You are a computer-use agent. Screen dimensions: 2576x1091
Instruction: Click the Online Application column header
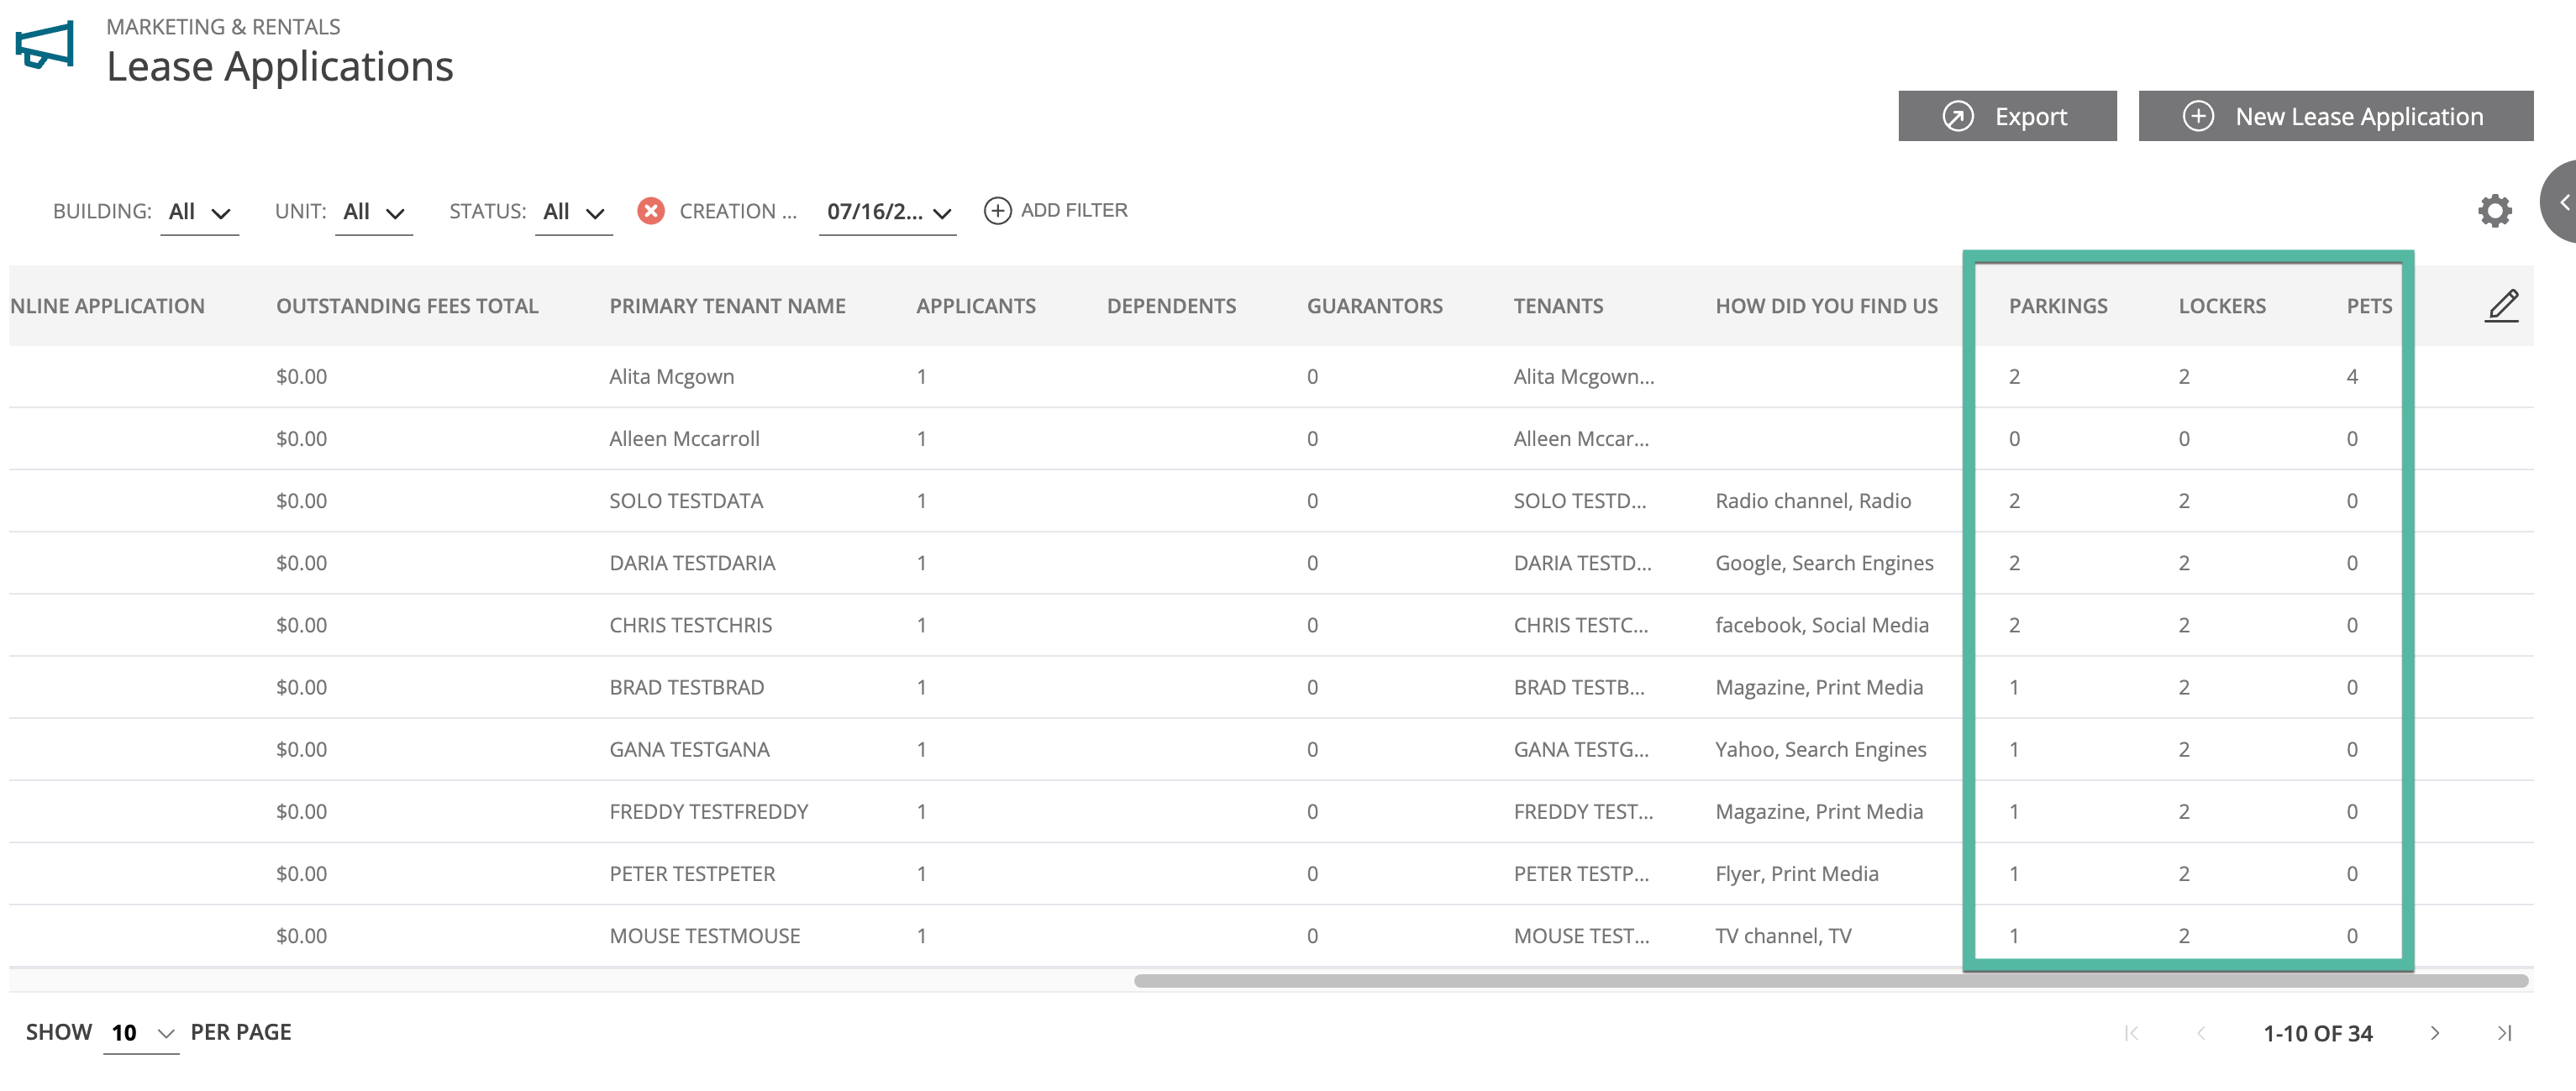[107, 306]
